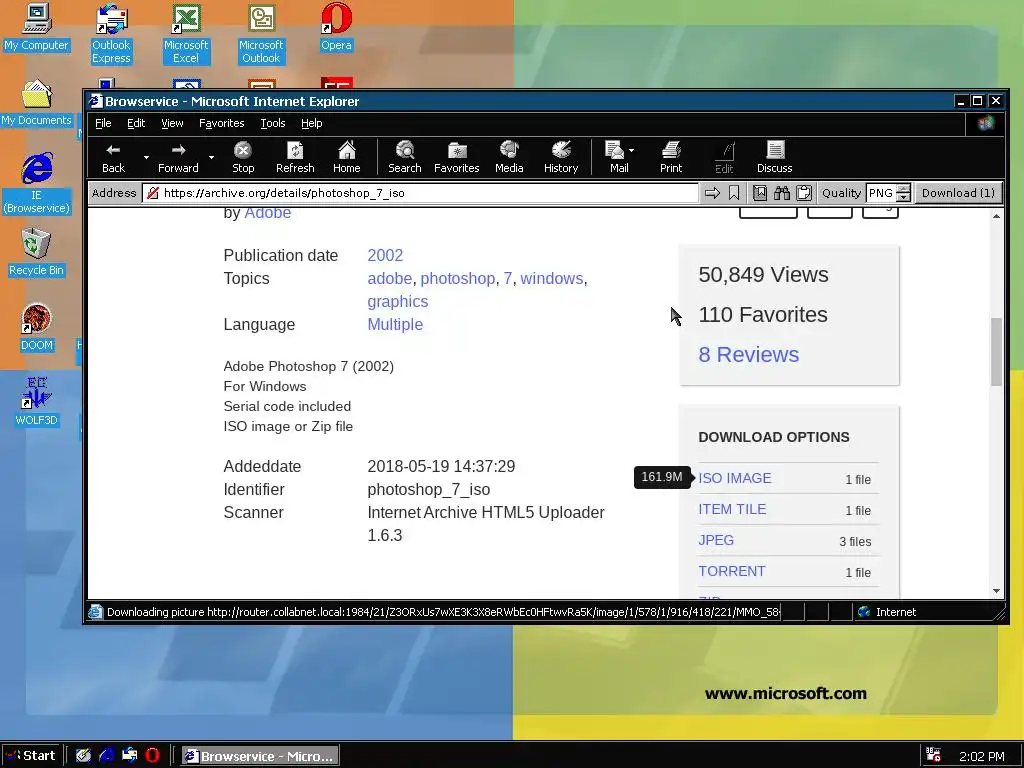Click Opera icon in quick launch
Image resolution: width=1024 pixels, height=768 pixels.
click(x=152, y=755)
